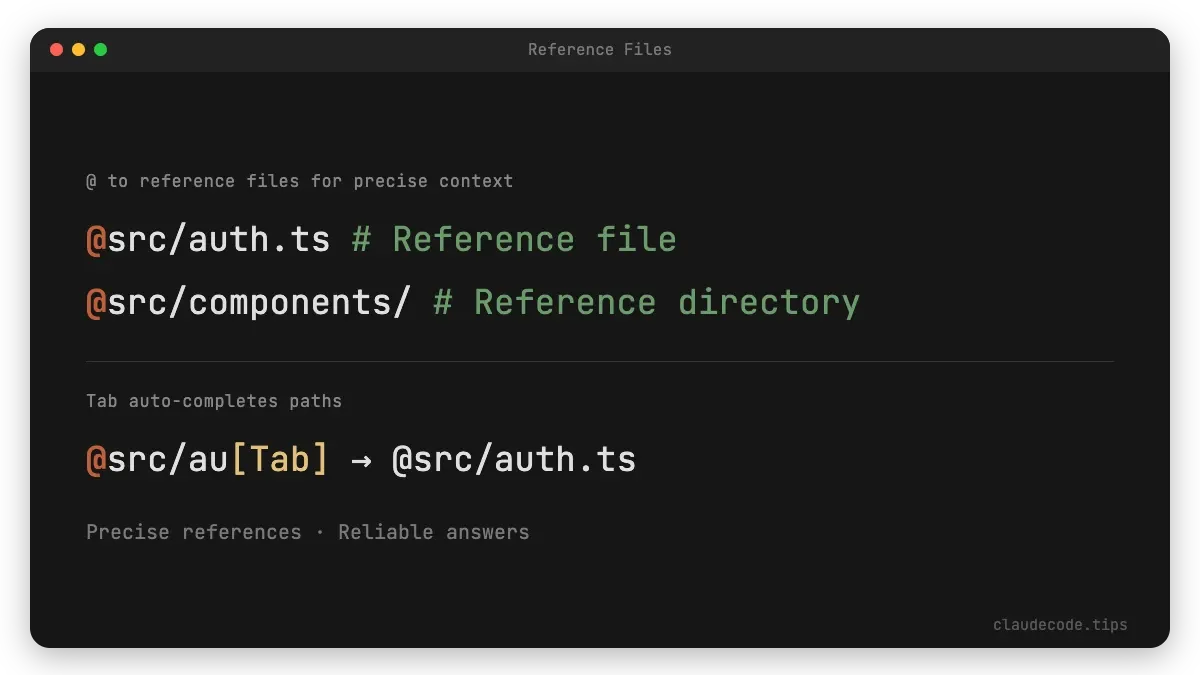Viewport: 1200px width, 675px height.
Task: Select the '# Reference file' comment
Action: tap(515, 239)
